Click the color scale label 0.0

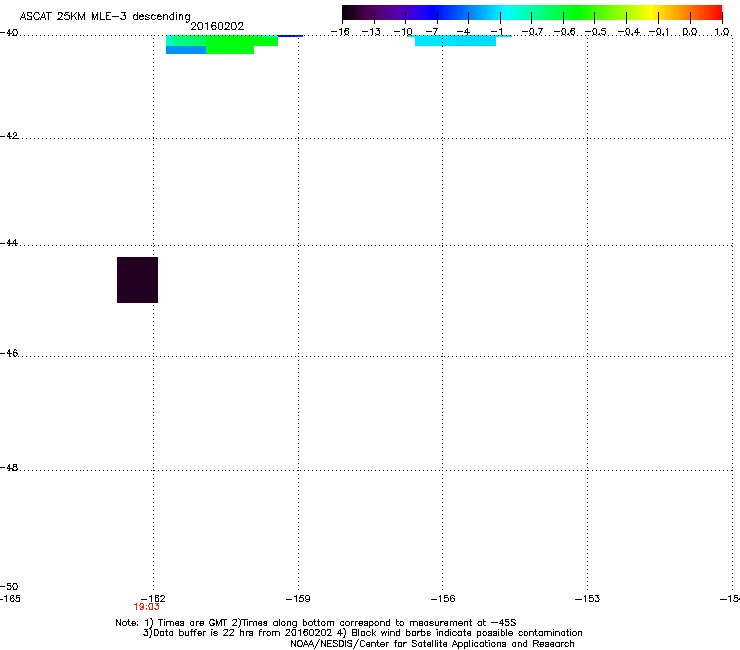(x=690, y=32)
